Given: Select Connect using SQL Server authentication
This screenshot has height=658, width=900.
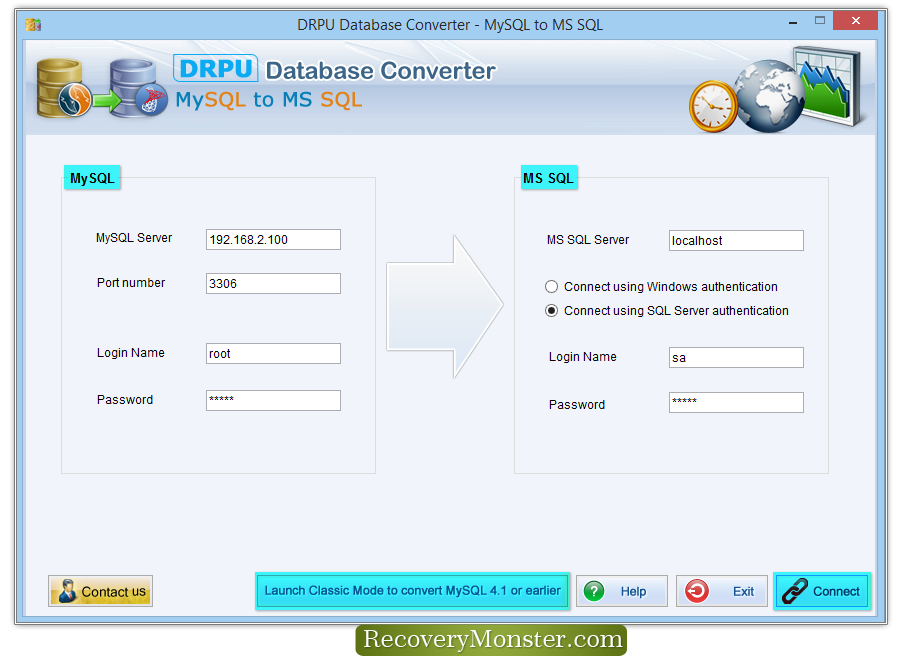Looking at the screenshot, I should [x=667, y=311].
